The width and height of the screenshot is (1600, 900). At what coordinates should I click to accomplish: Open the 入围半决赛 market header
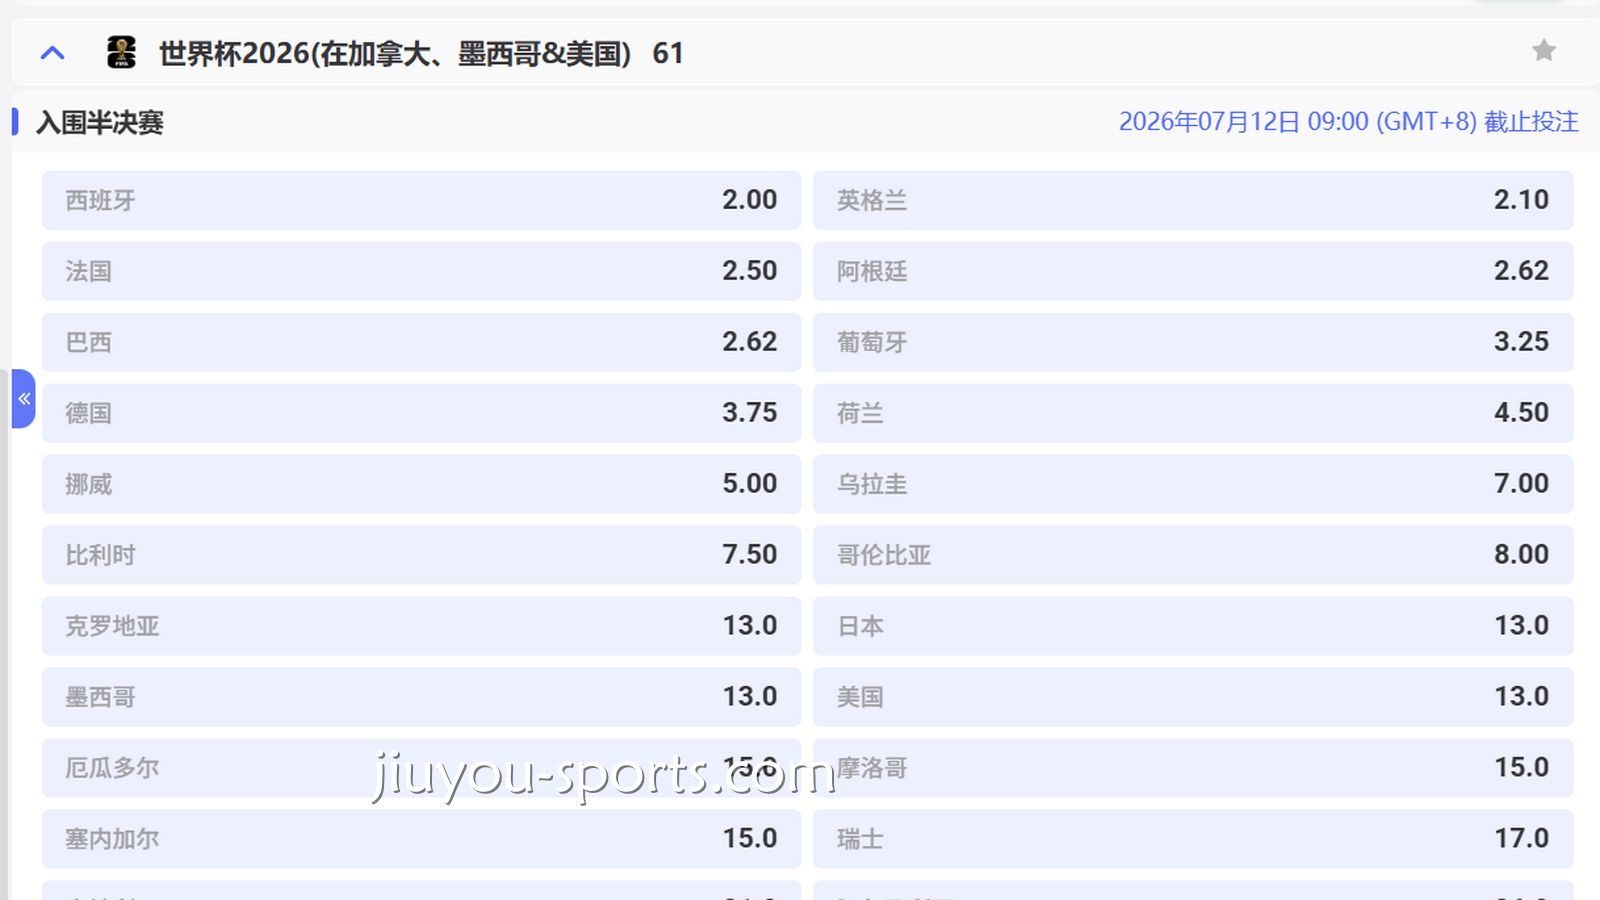(100, 122)
